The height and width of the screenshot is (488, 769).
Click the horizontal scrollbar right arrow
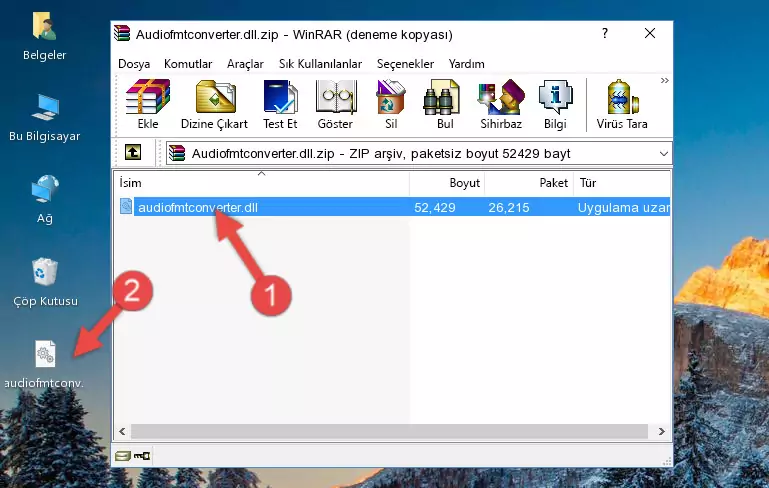pyautogui.click(x=661, y=432)
